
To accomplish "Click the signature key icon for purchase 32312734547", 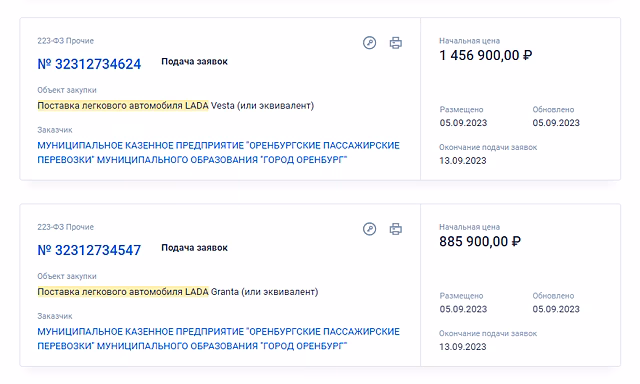I will pos(369,229).
